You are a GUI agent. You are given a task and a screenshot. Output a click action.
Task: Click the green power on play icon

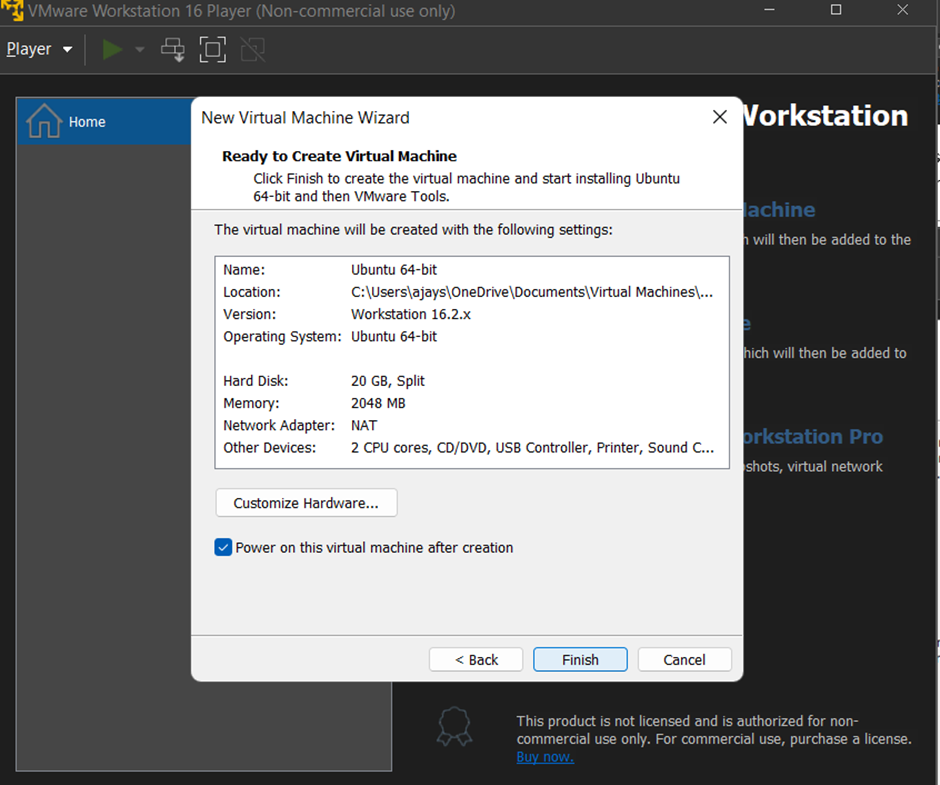(x=112, y=49)
